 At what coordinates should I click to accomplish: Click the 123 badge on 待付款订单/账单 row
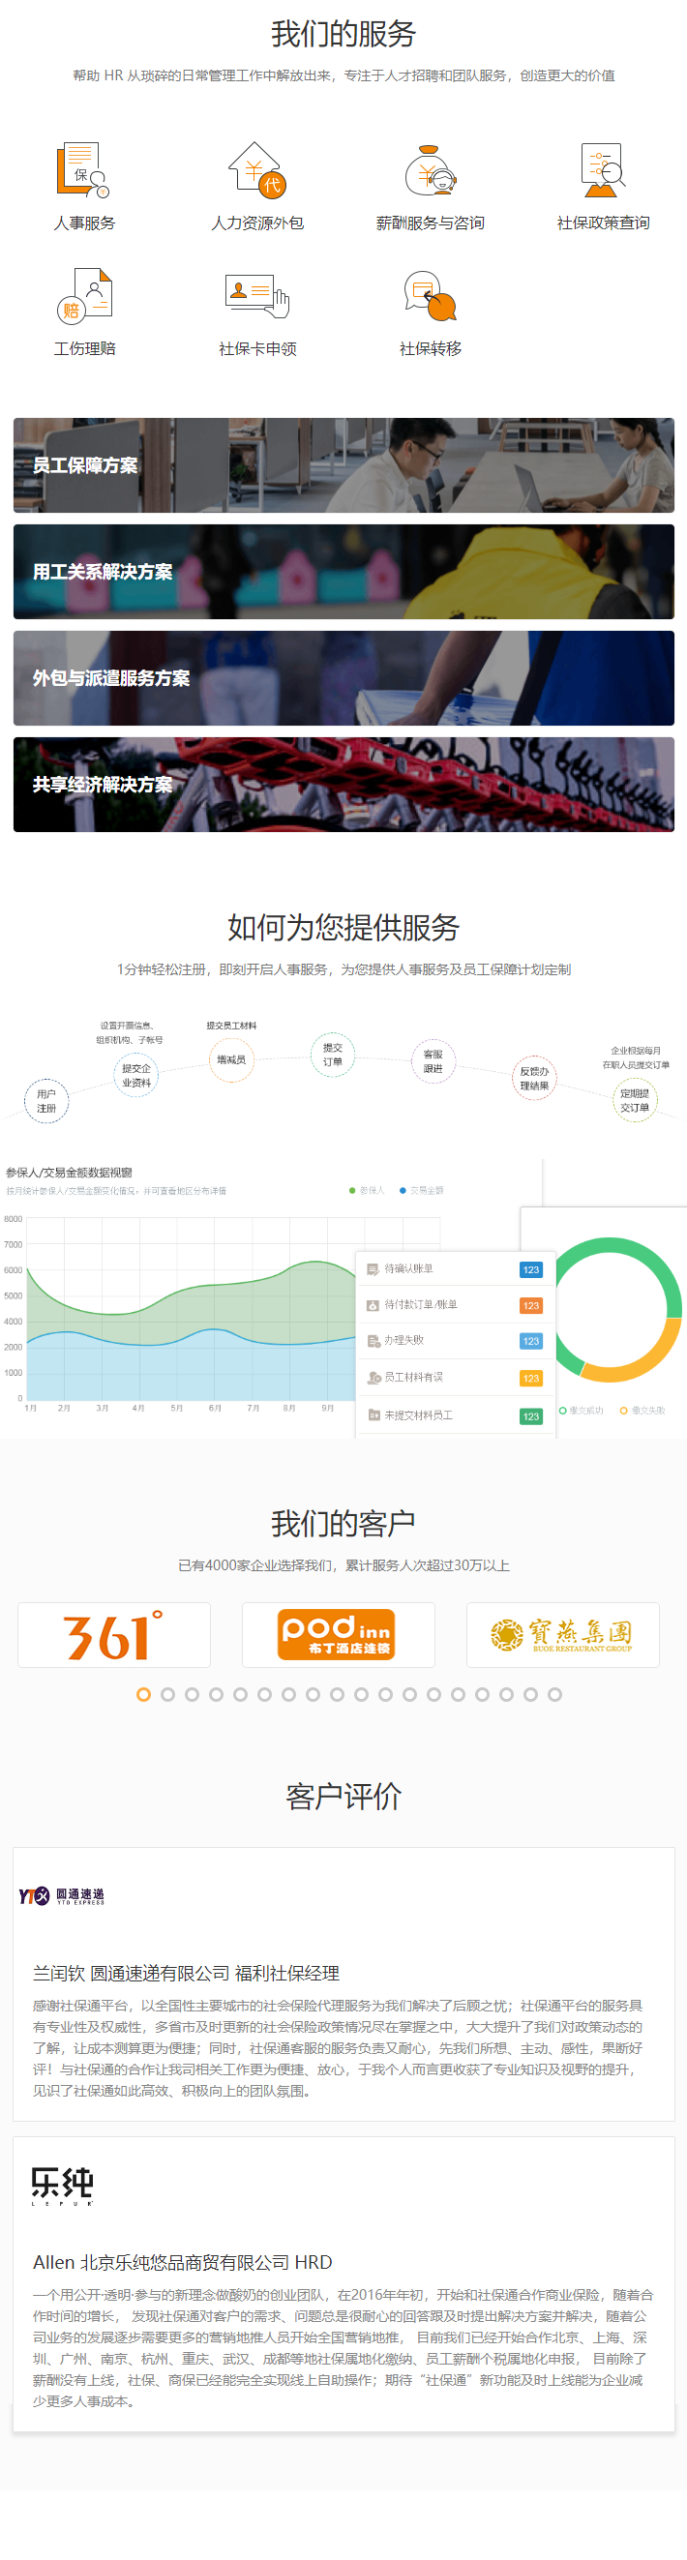point(531,1305)
